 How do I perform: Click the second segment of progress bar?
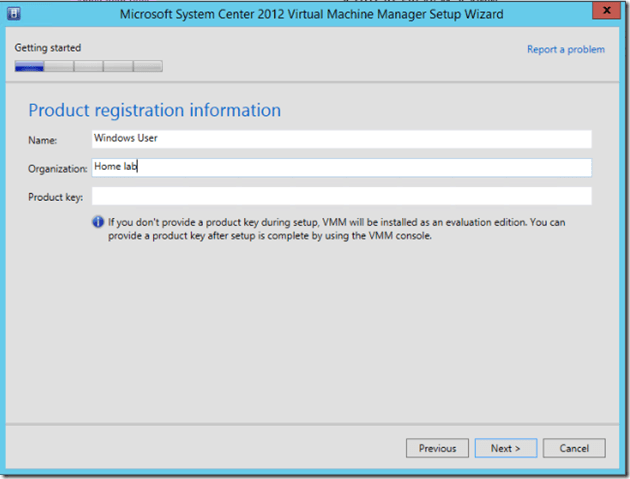point(59,67)
